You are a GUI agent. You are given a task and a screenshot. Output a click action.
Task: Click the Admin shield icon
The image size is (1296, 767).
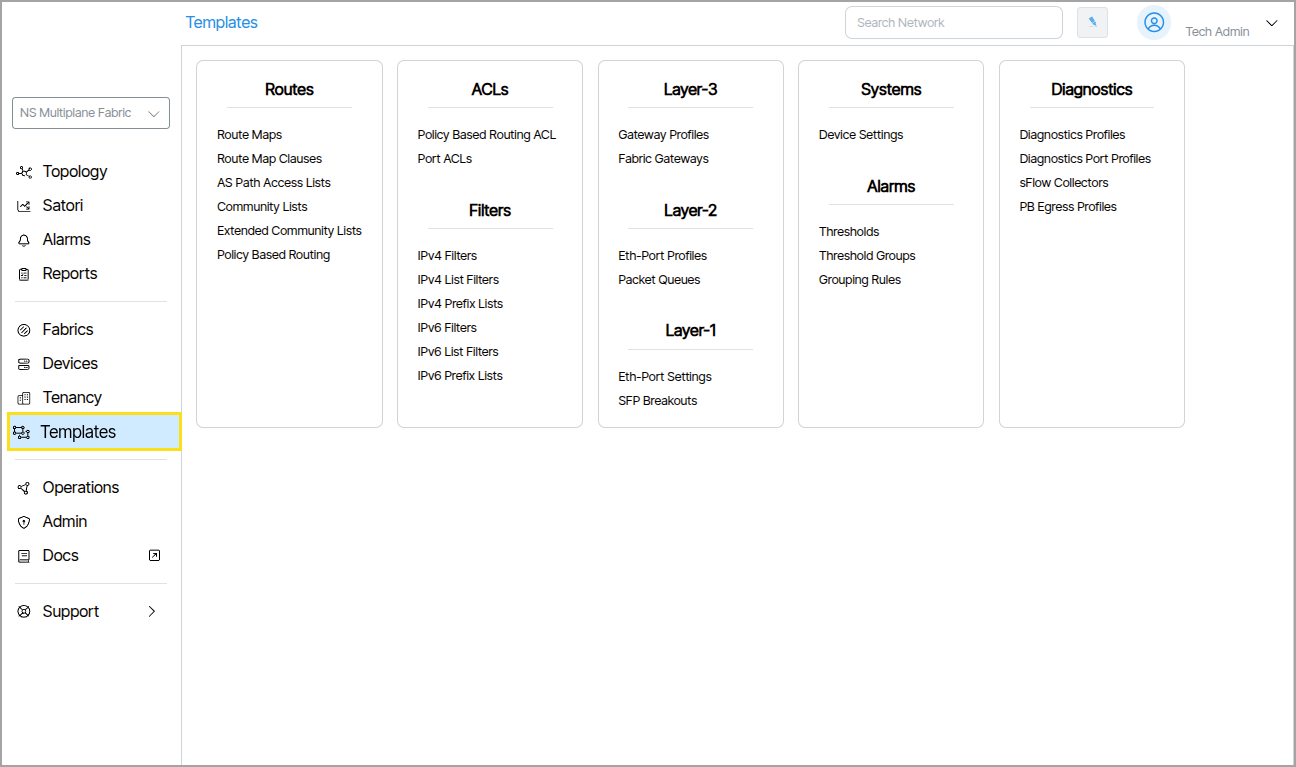[x=24, y=522]
